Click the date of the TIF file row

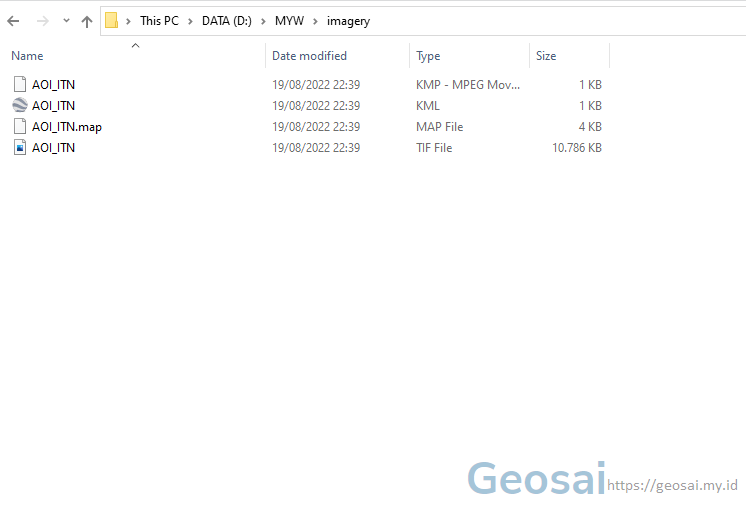point(316,148)
